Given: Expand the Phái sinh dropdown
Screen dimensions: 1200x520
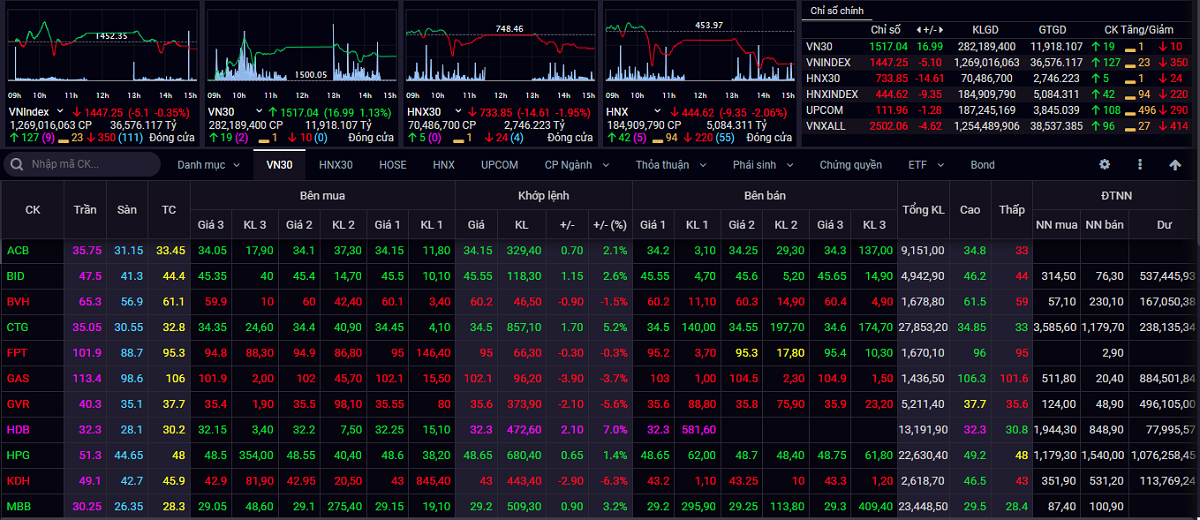Looking at the screenshot, I should coord(763,165).
